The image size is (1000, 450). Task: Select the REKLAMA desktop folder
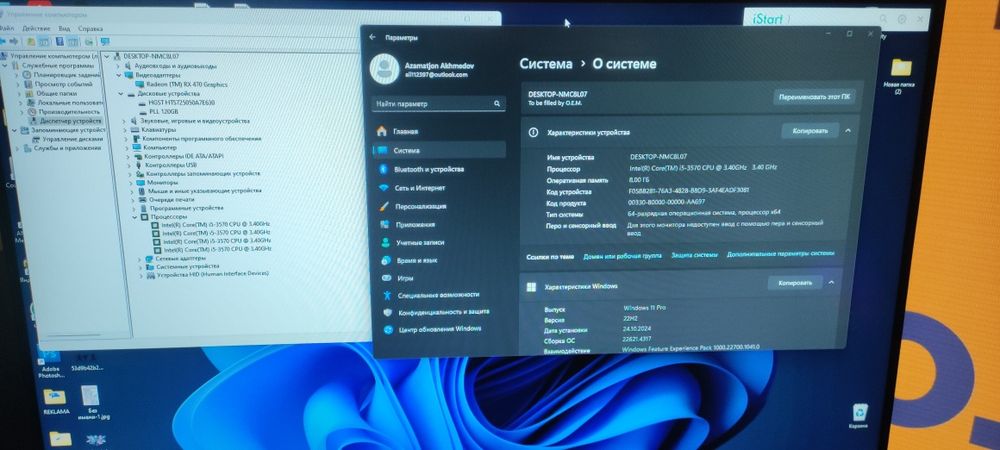tap(55, 402)
